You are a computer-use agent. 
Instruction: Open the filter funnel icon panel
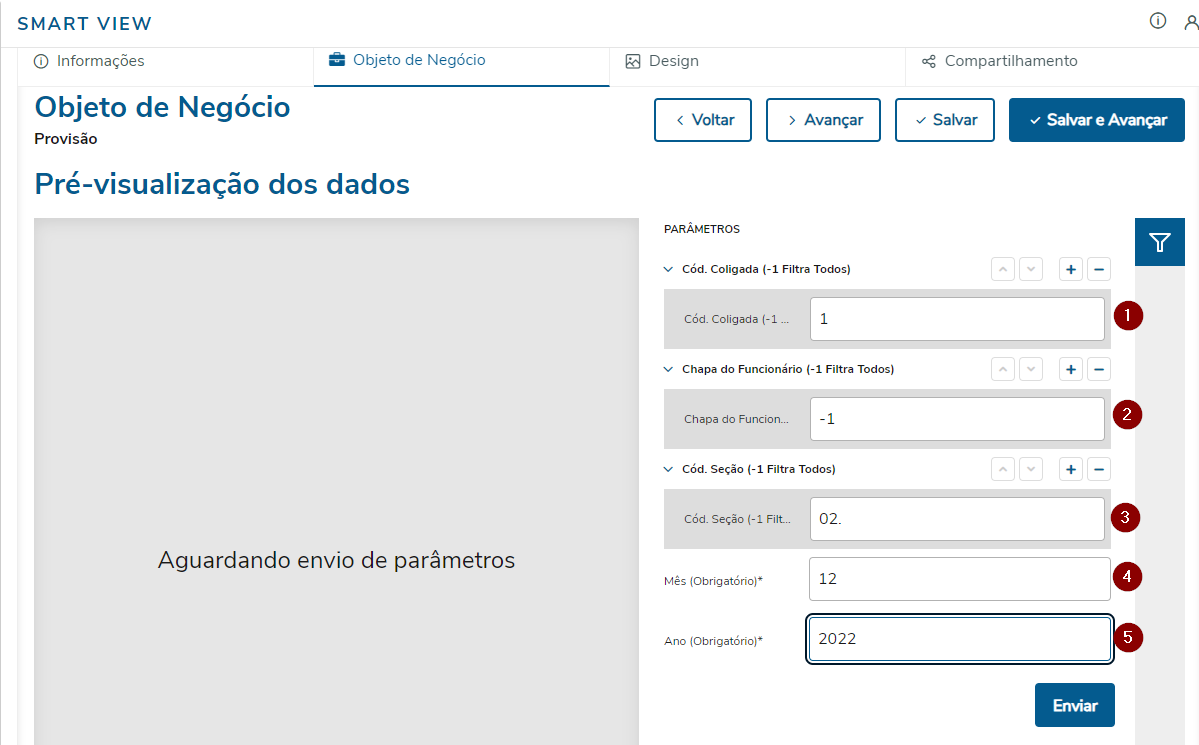[x=1159, y=242]
